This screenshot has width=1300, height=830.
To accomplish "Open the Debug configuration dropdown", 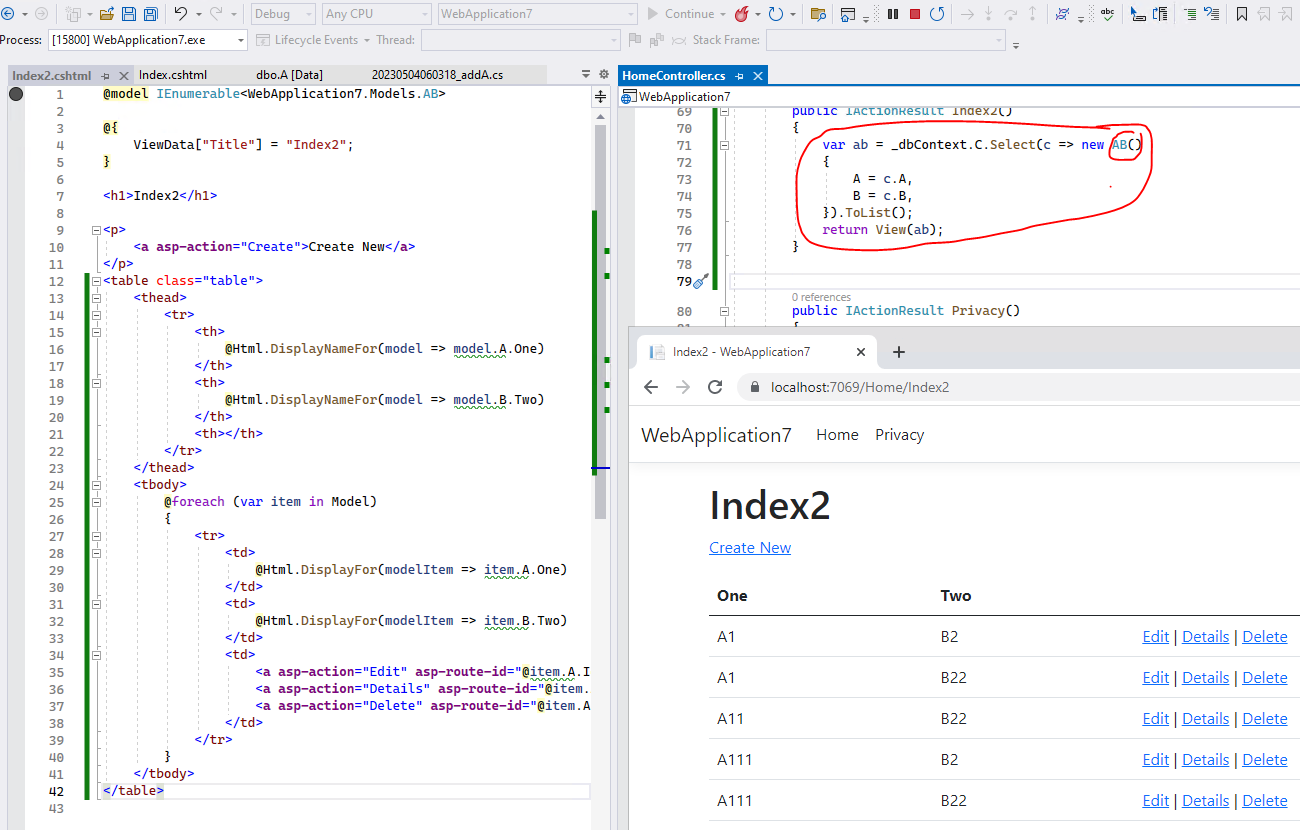I will click(282, 14).
